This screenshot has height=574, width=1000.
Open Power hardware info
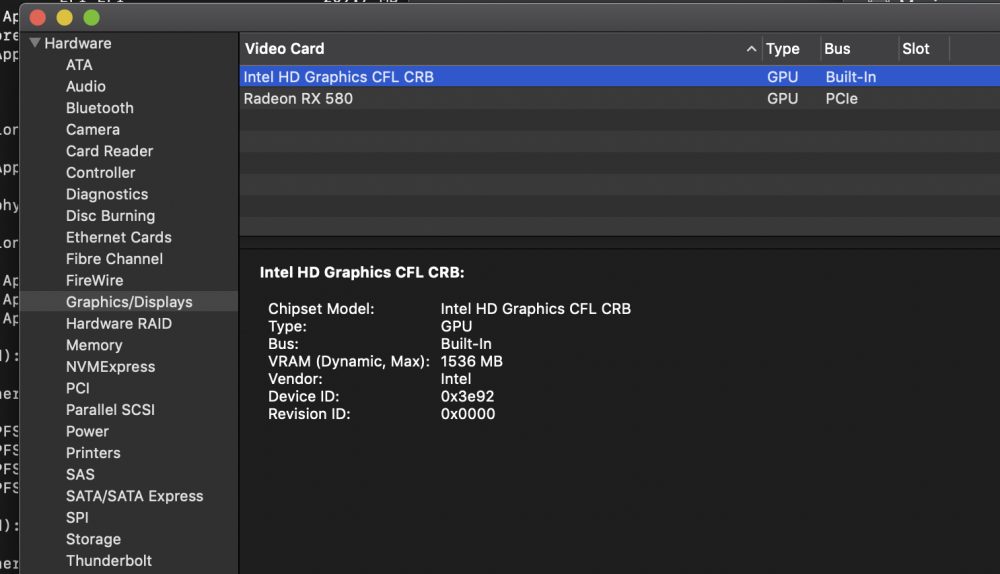(87, 432)
